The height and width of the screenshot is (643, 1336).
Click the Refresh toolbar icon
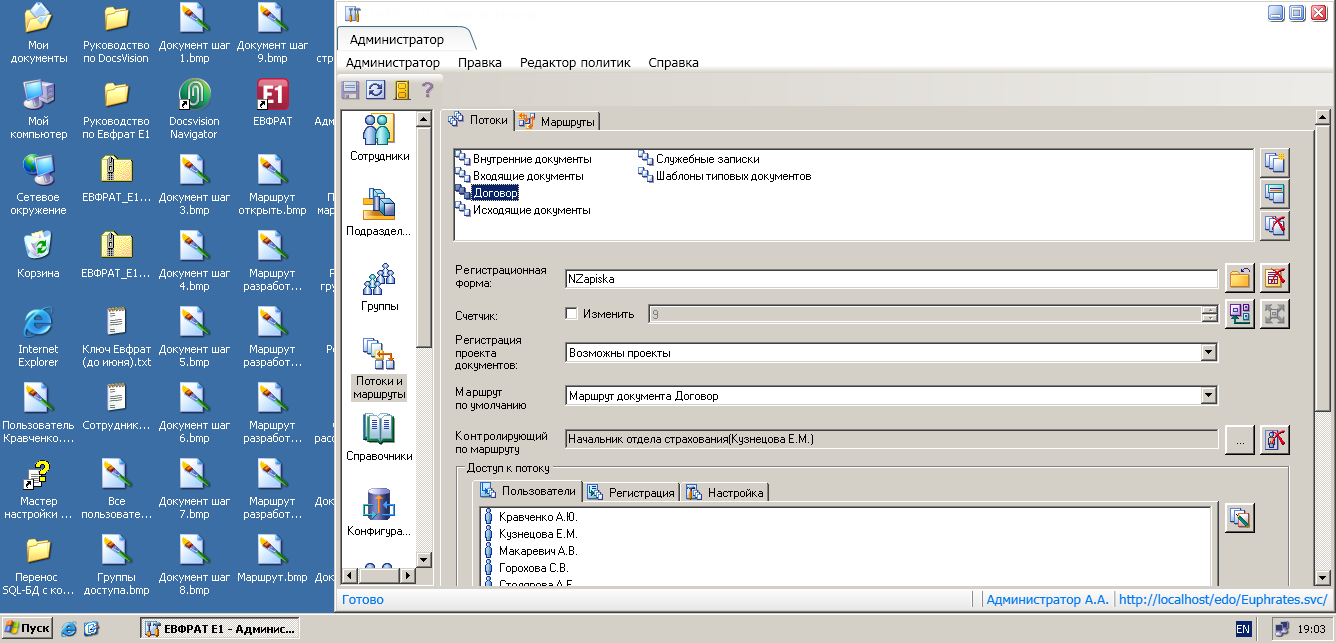pyautogui.click(x=375, y=90)
